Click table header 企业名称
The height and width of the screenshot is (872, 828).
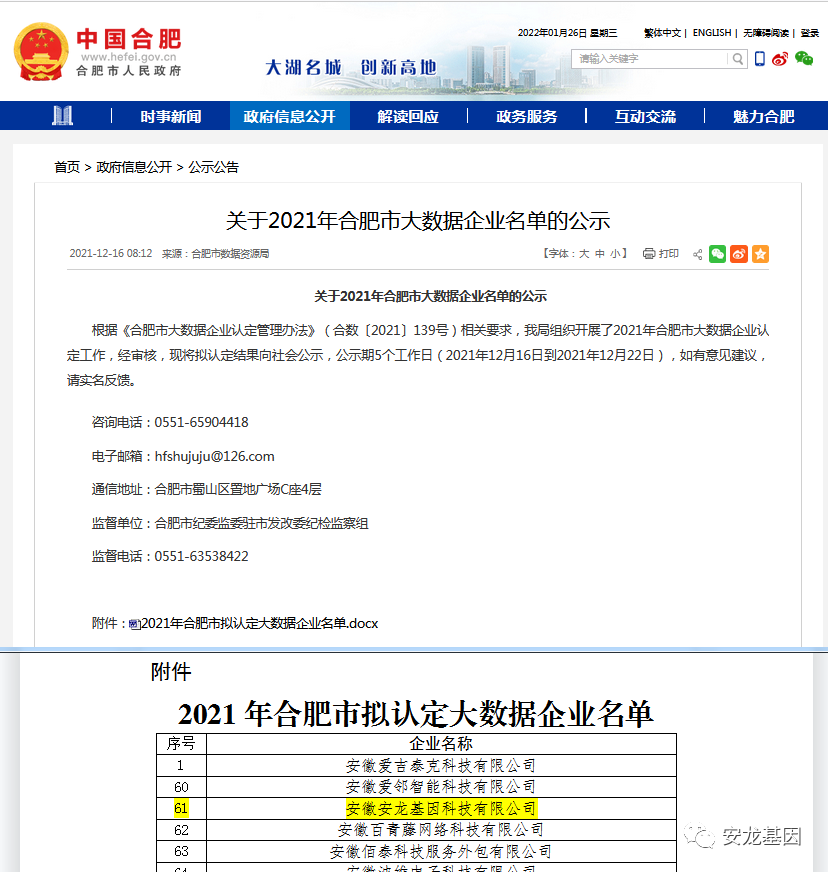pyautogui.click(x=441, y=744)
